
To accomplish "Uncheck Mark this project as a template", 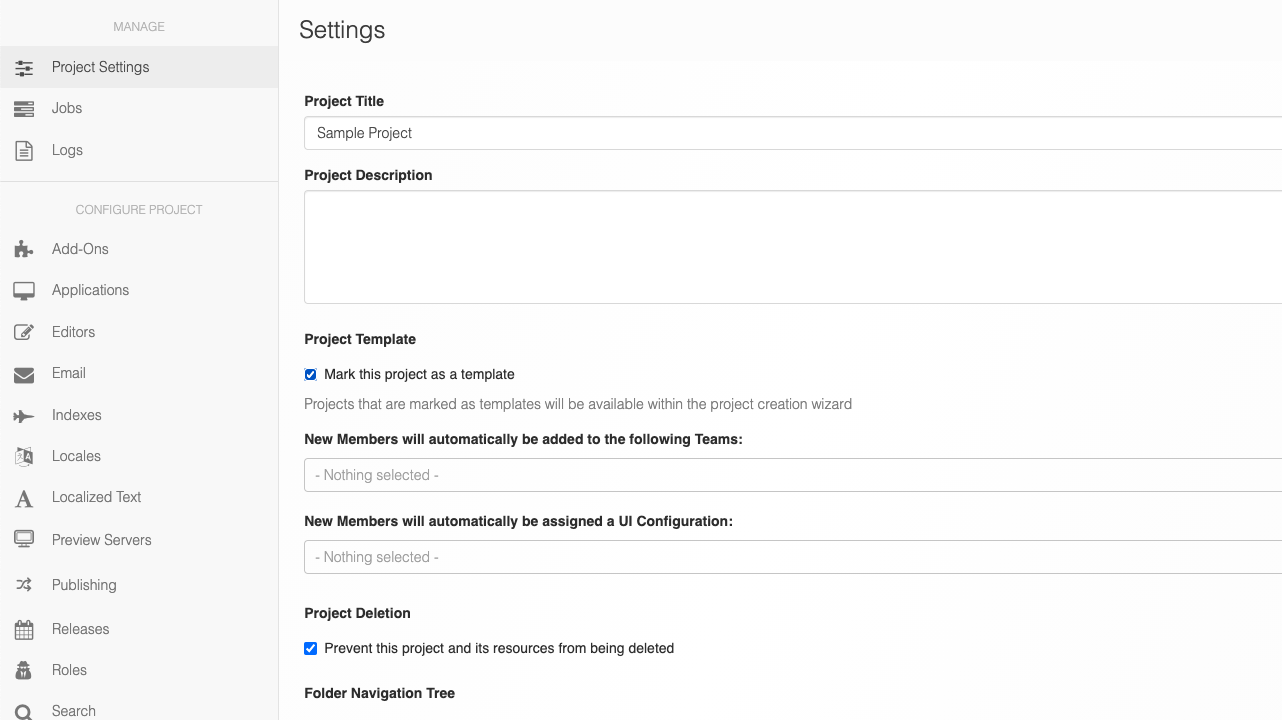I will click(x=310, y=375).
